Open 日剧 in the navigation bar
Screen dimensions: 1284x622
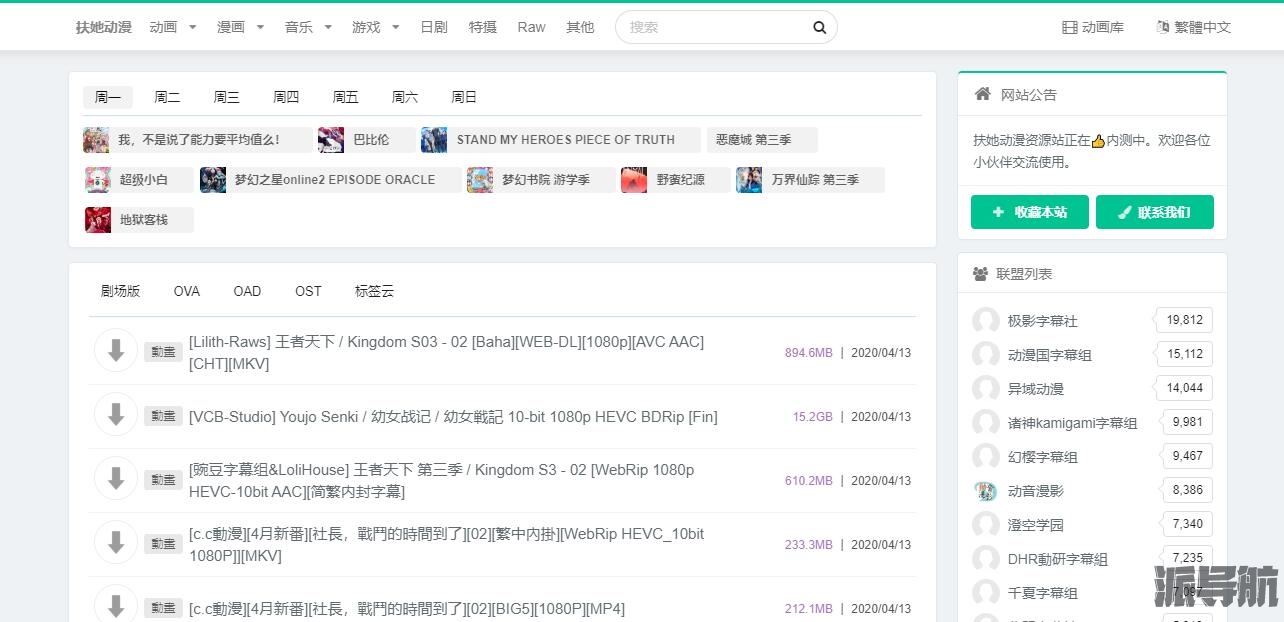[434, 28]
